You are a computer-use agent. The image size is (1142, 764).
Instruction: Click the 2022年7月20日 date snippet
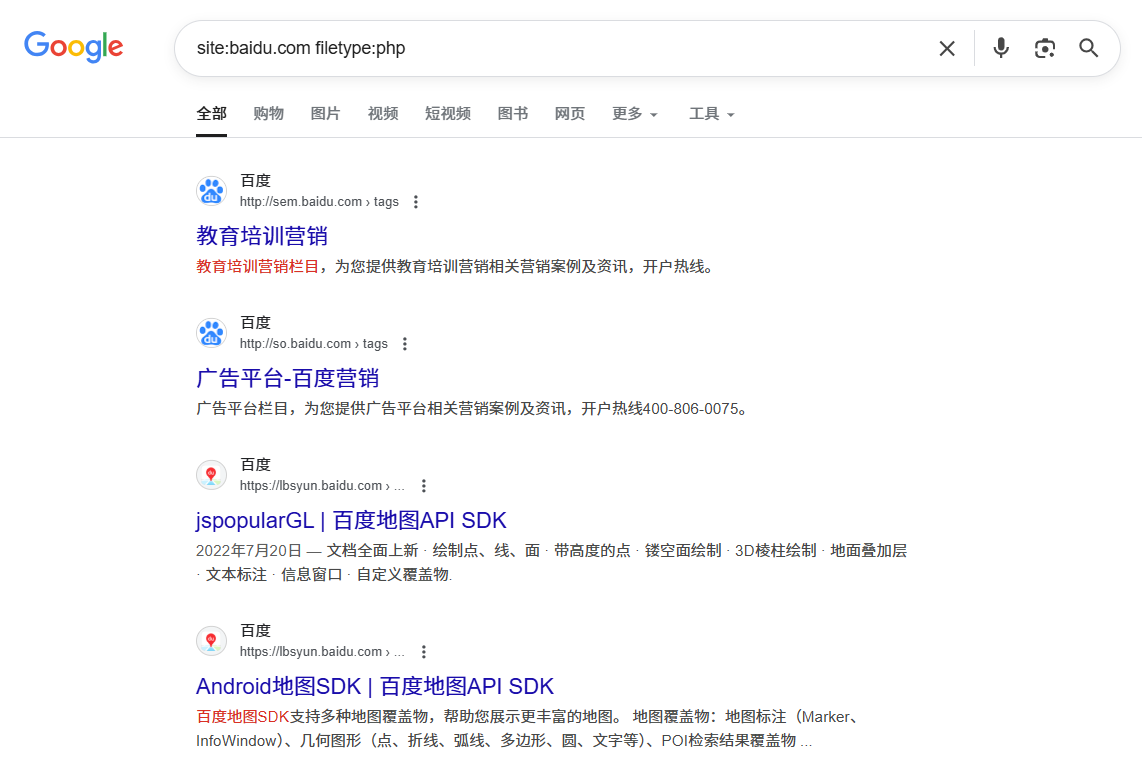pos(249,551)
